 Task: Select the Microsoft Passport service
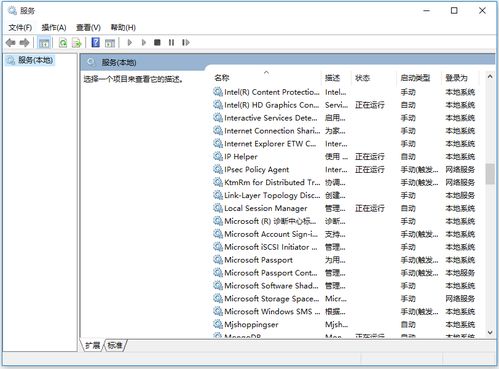click(345, 260)
